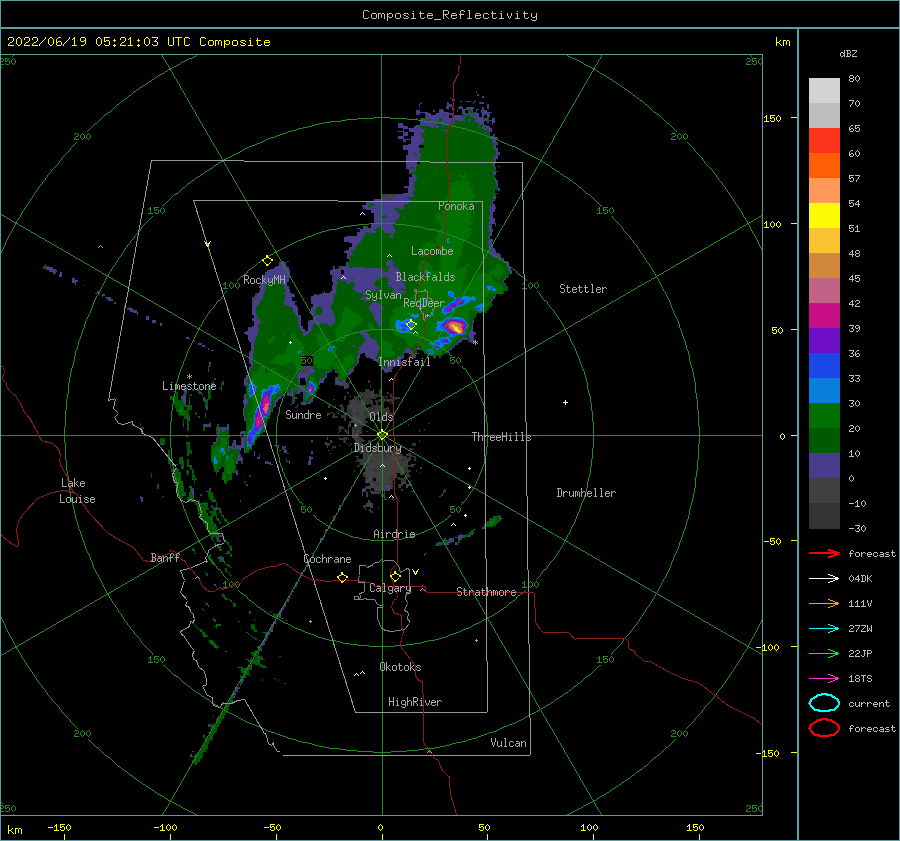Image resolution: width=900 pixels, height=841 pixels.
Task: Click the HighRiver label
Action: [x=415, y=702]
